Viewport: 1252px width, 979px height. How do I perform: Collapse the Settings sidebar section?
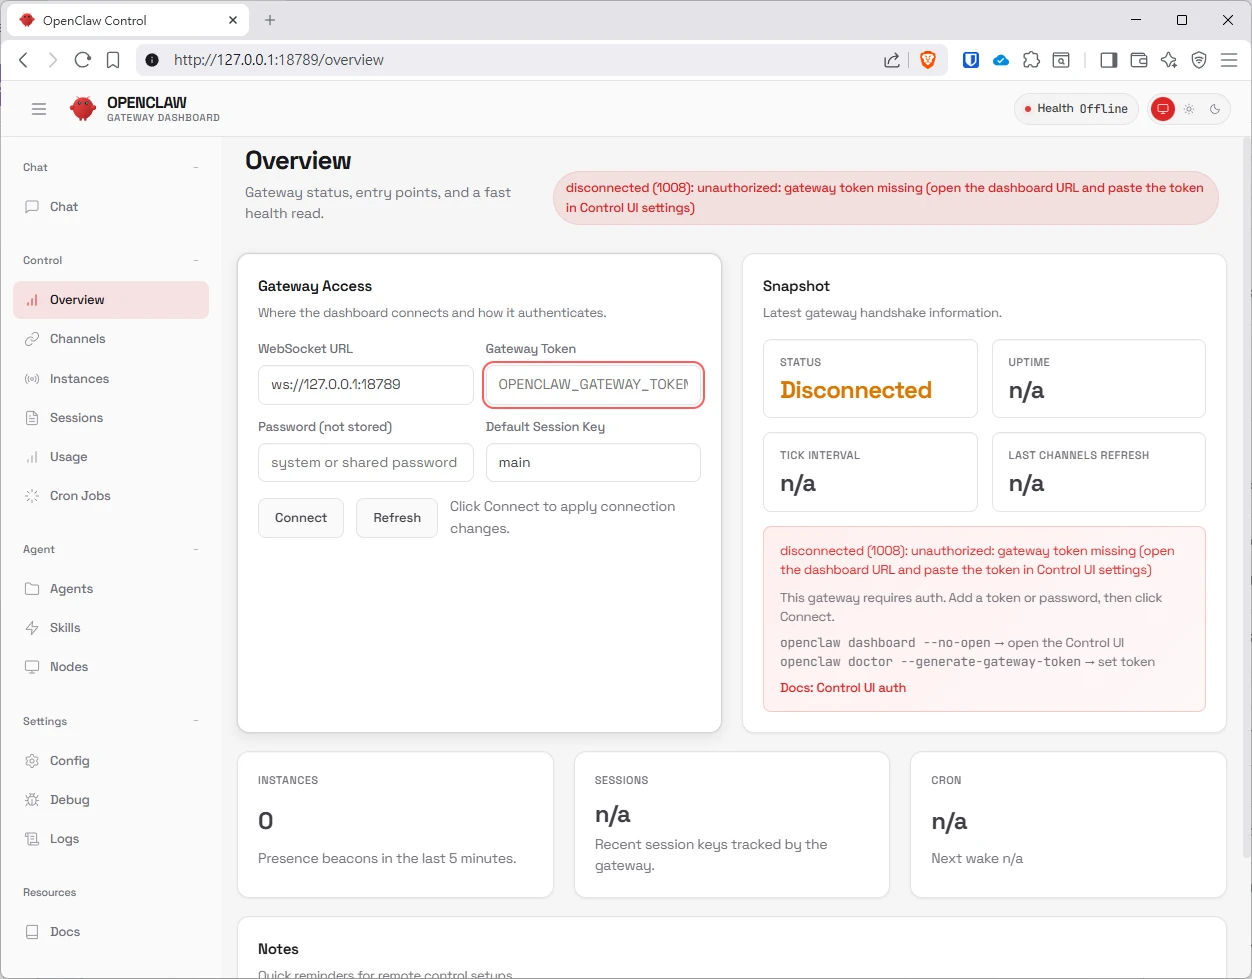(195, 721)
